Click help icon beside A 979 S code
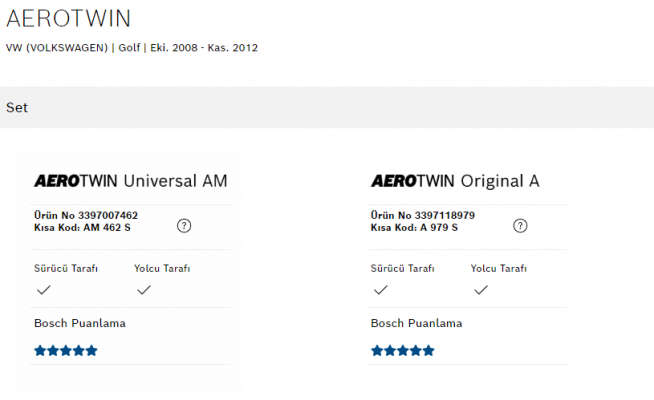This screenshot has width=654, height=400. pos(520,226)
